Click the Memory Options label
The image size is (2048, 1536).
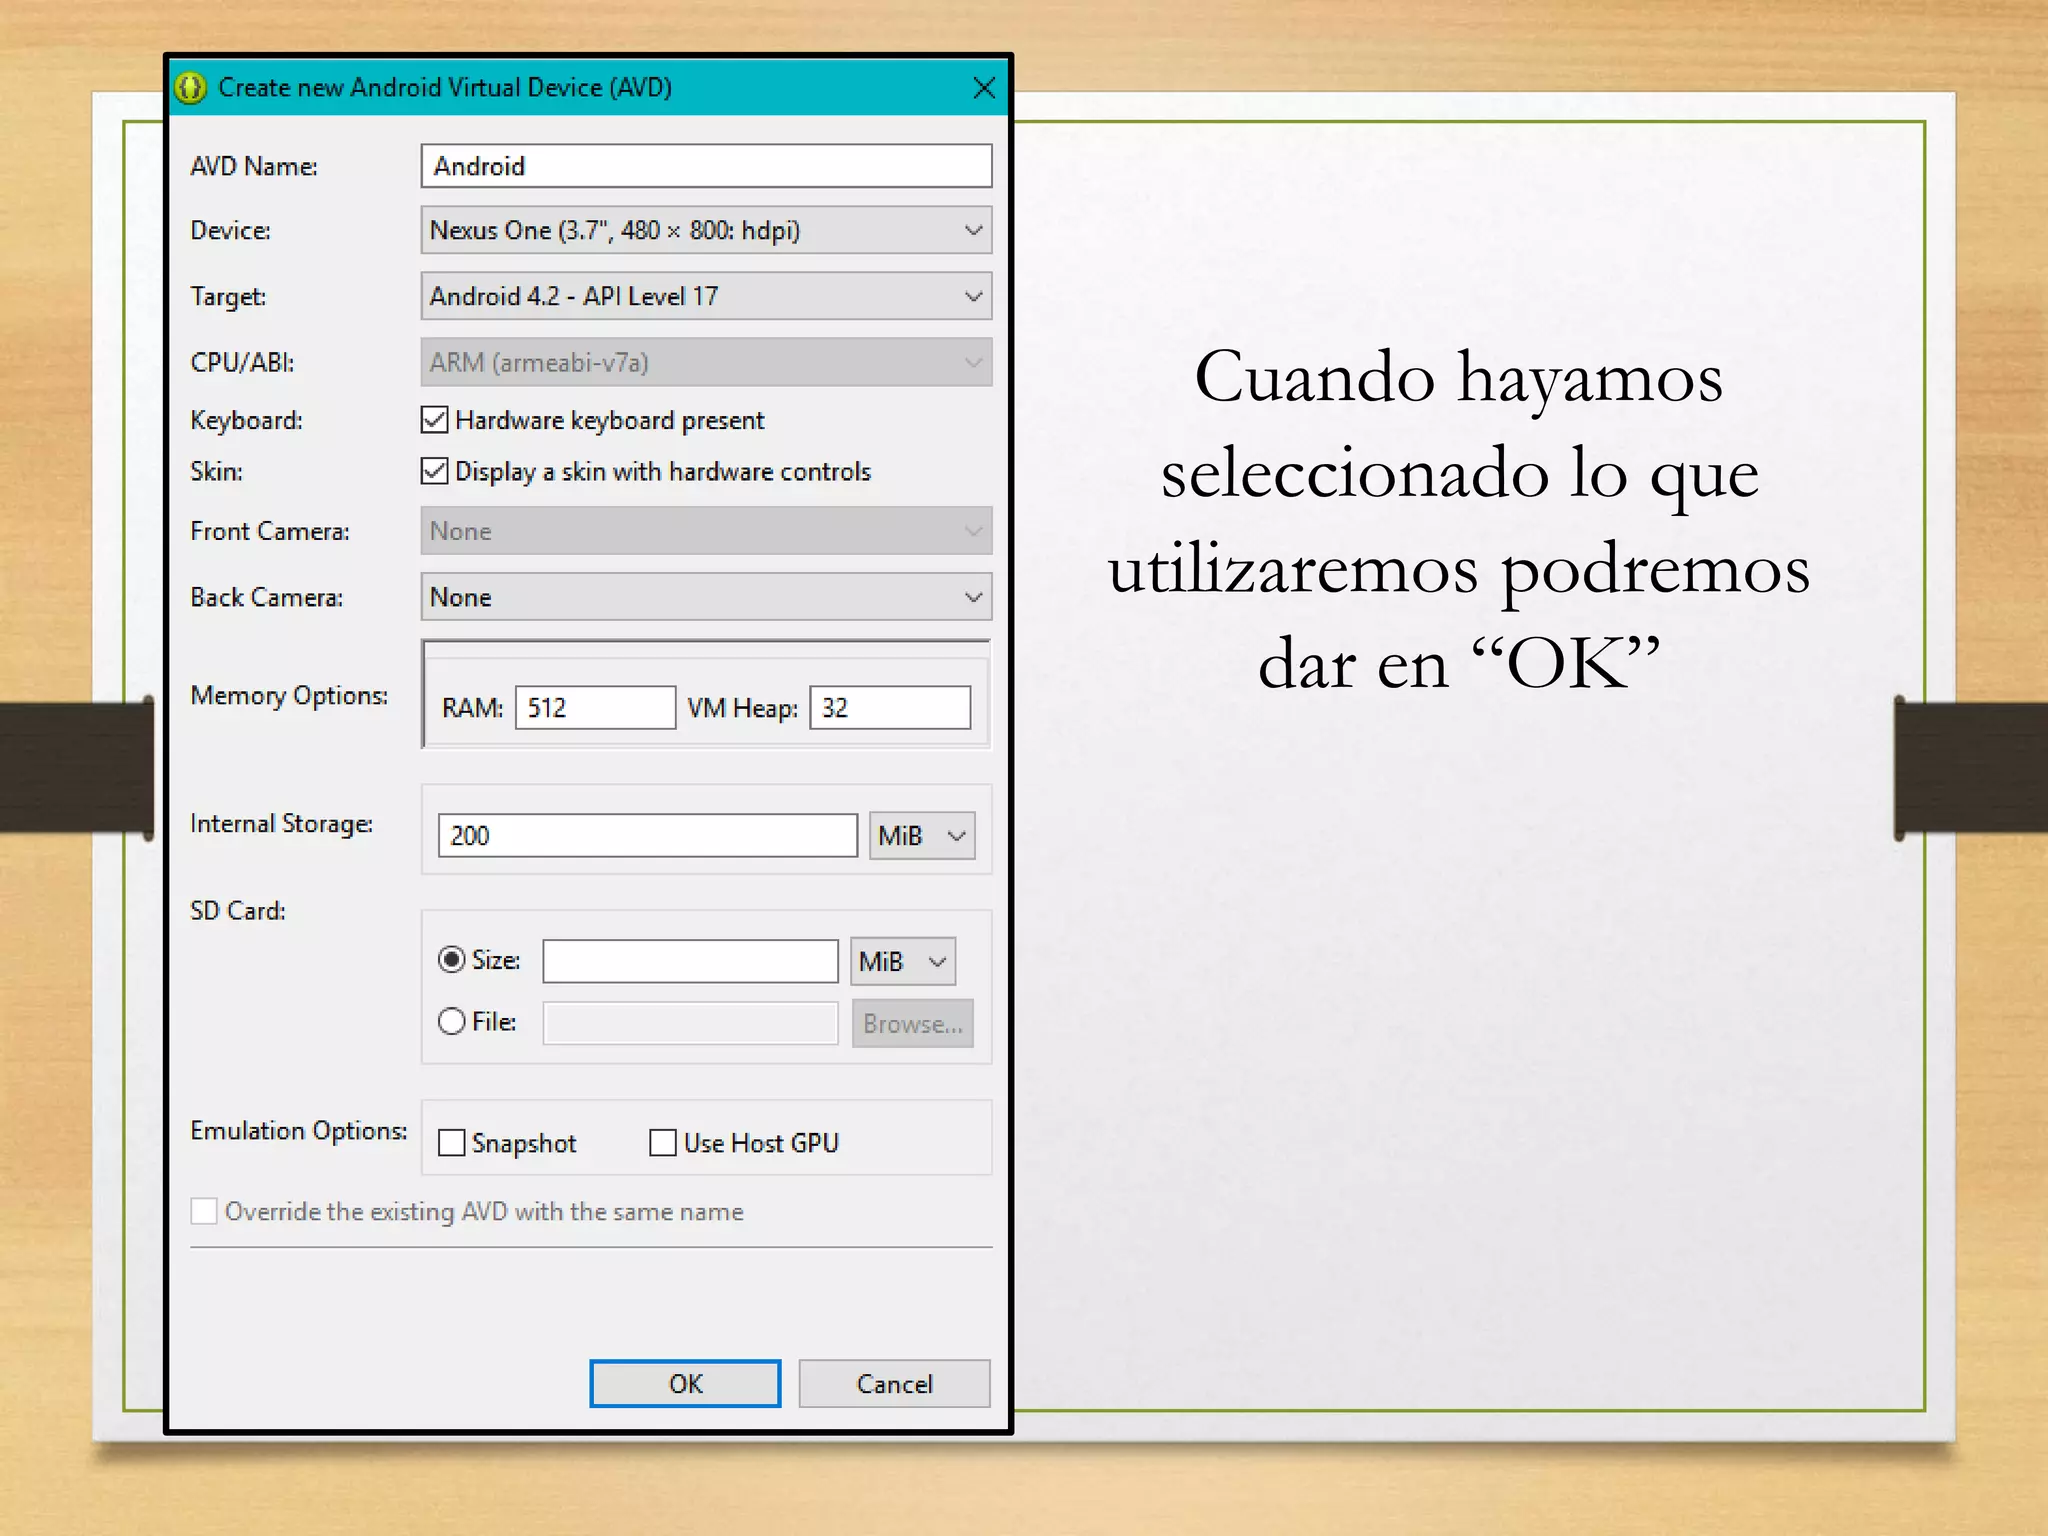289,696
